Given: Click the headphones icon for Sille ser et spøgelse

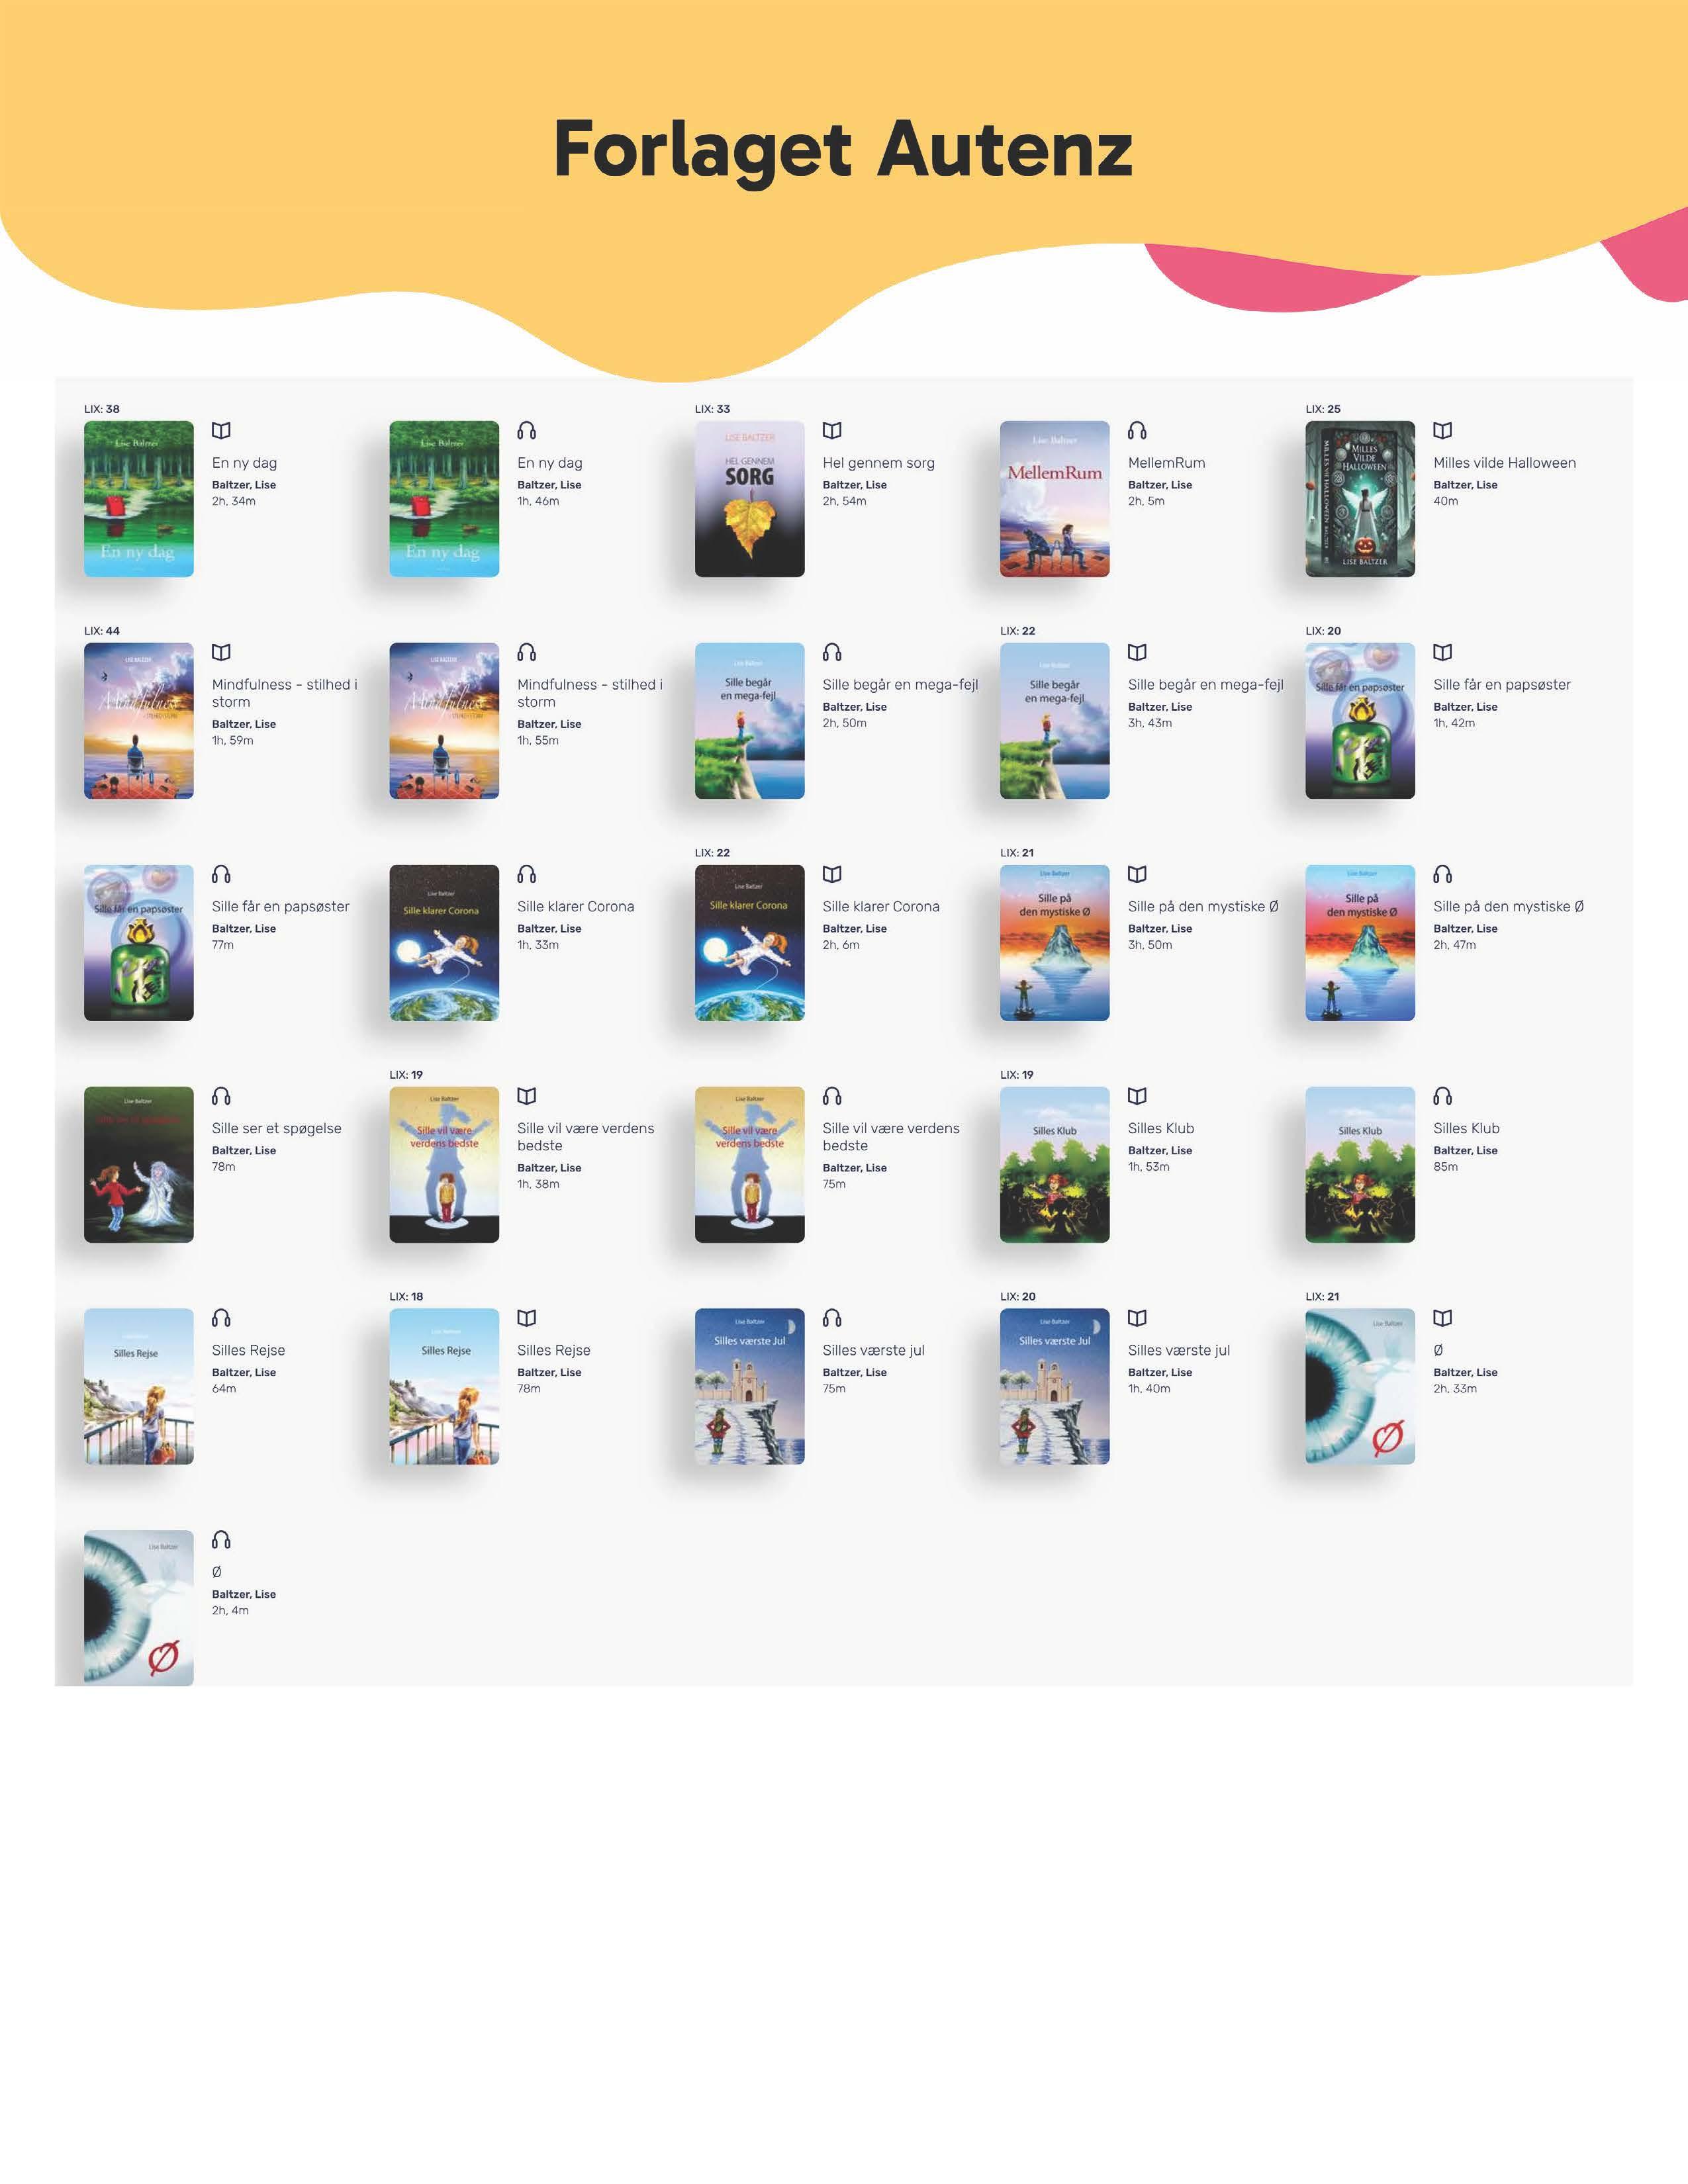Looking at the screenshot, I should pos(221,1096).
